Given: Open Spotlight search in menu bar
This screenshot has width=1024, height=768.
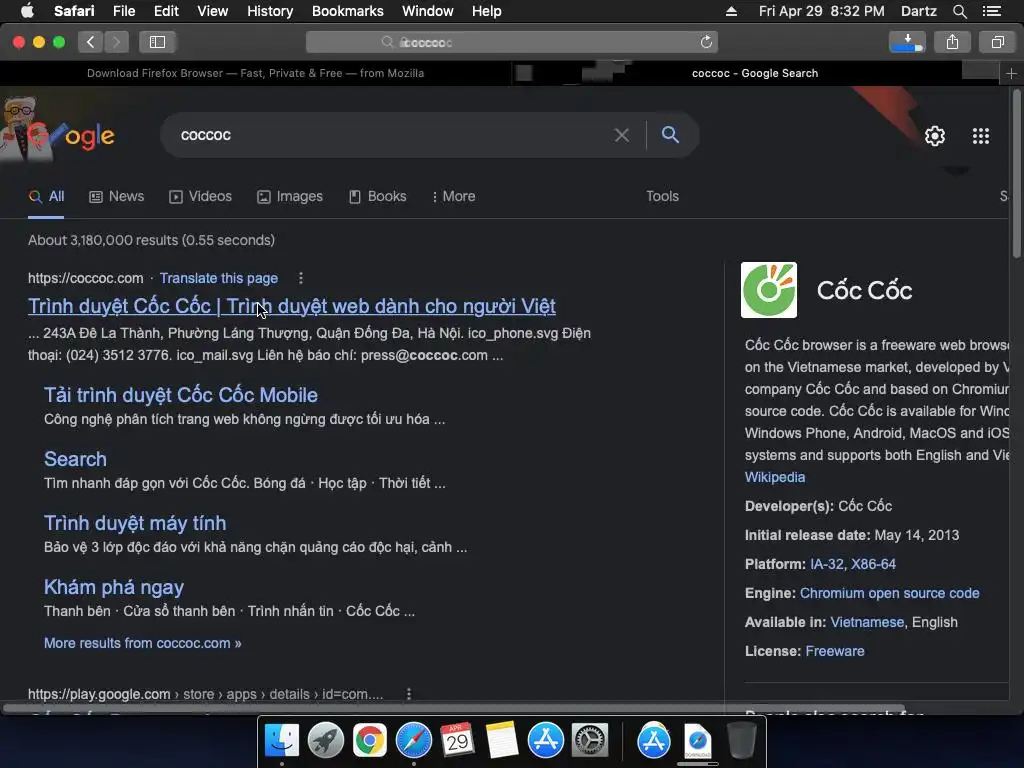Looking at the screenshot, I should click(x=959, y=11).
